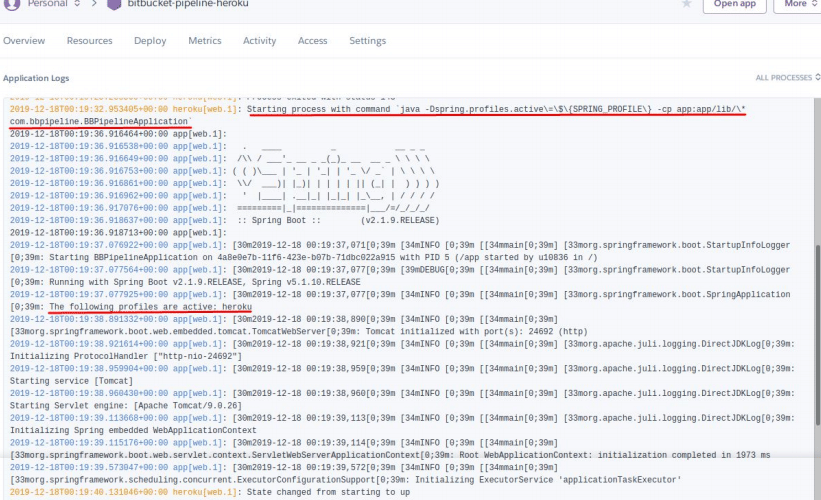Click the purple app hexagon icon

coord(114,4)
